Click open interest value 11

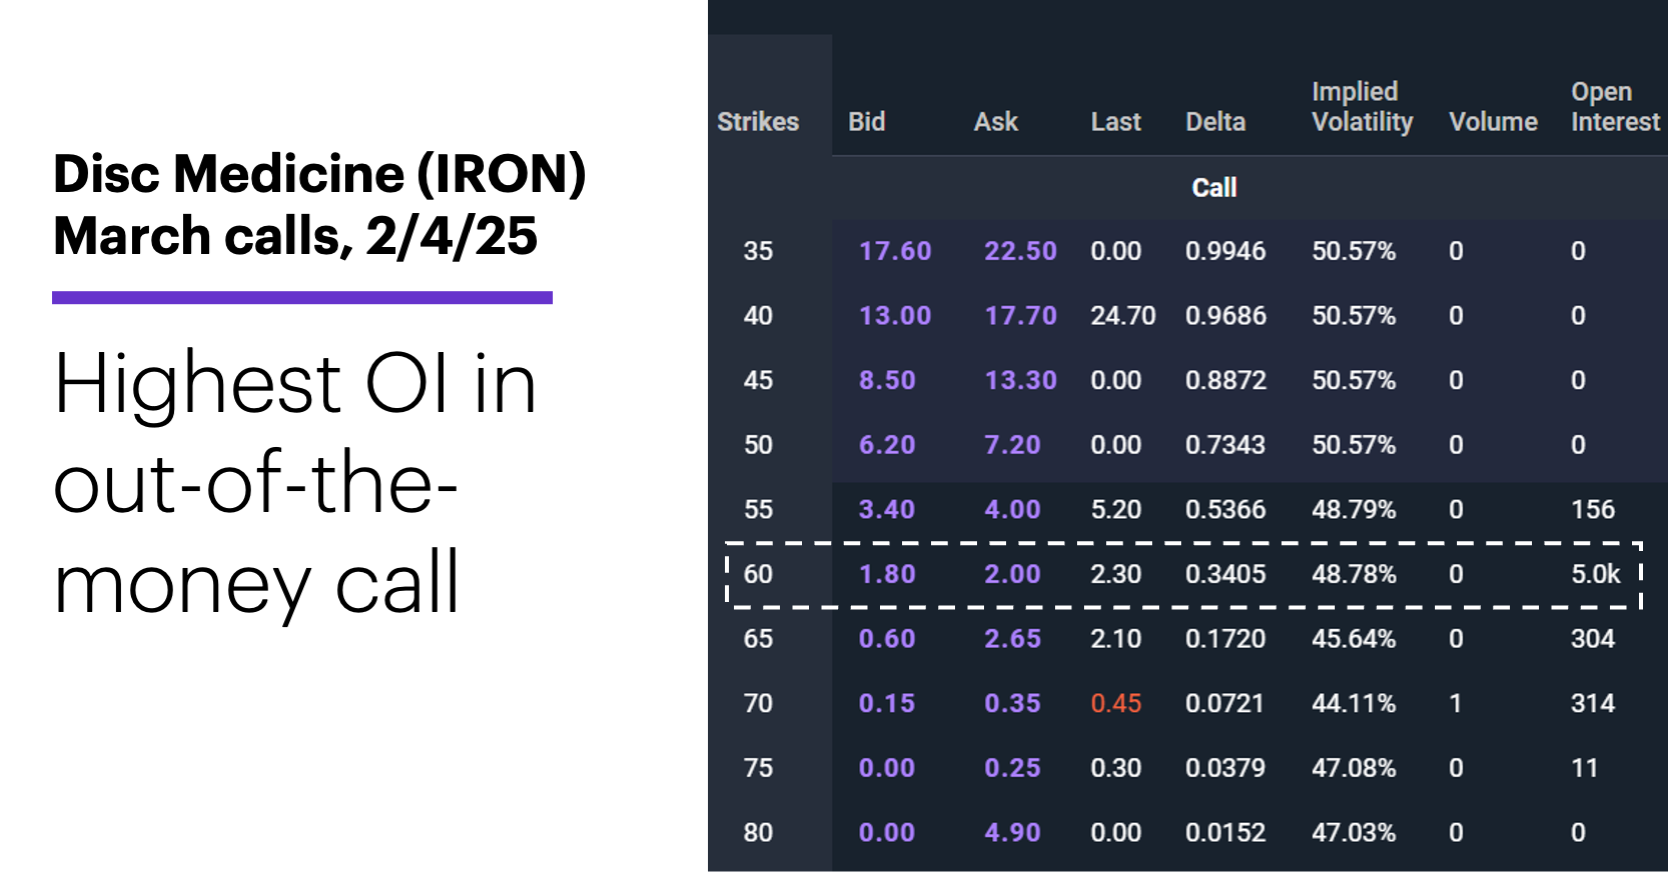[x=1585, y=768]
